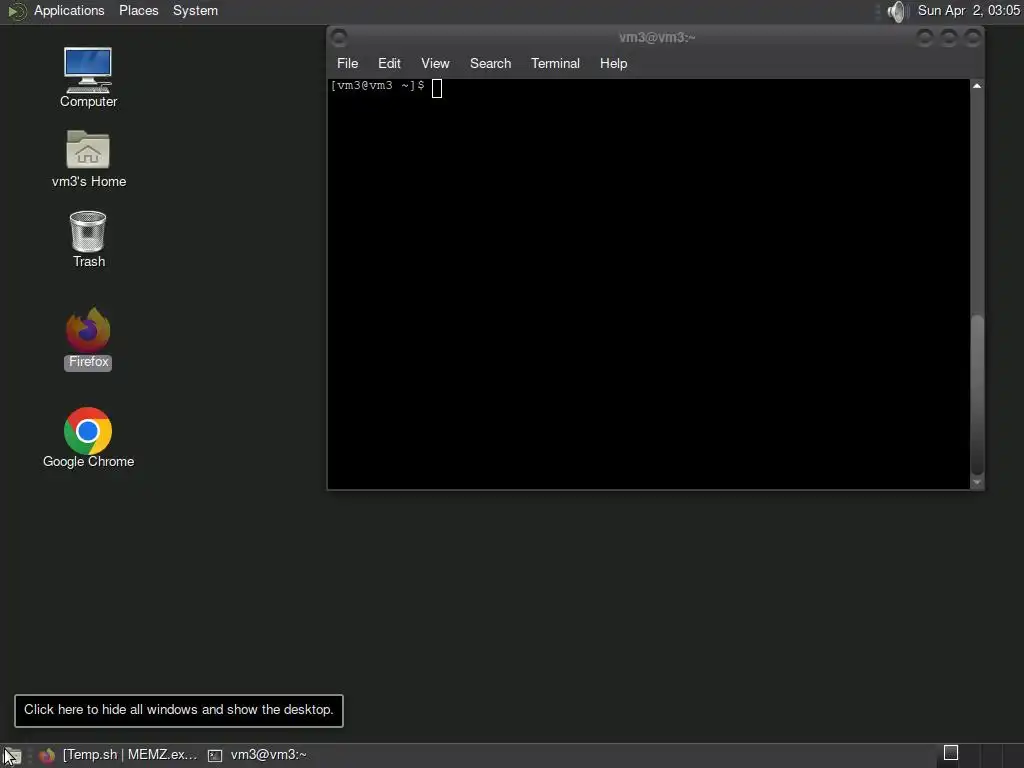Click the terminal scrollbar down arrow
The image size is (1024, 768).
(977, 483)
